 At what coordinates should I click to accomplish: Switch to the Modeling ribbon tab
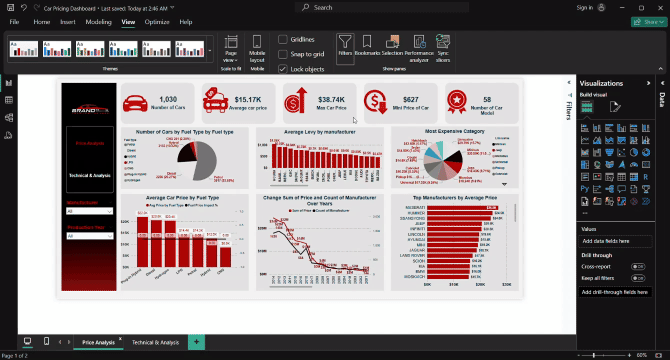click(x=98, y=22)
